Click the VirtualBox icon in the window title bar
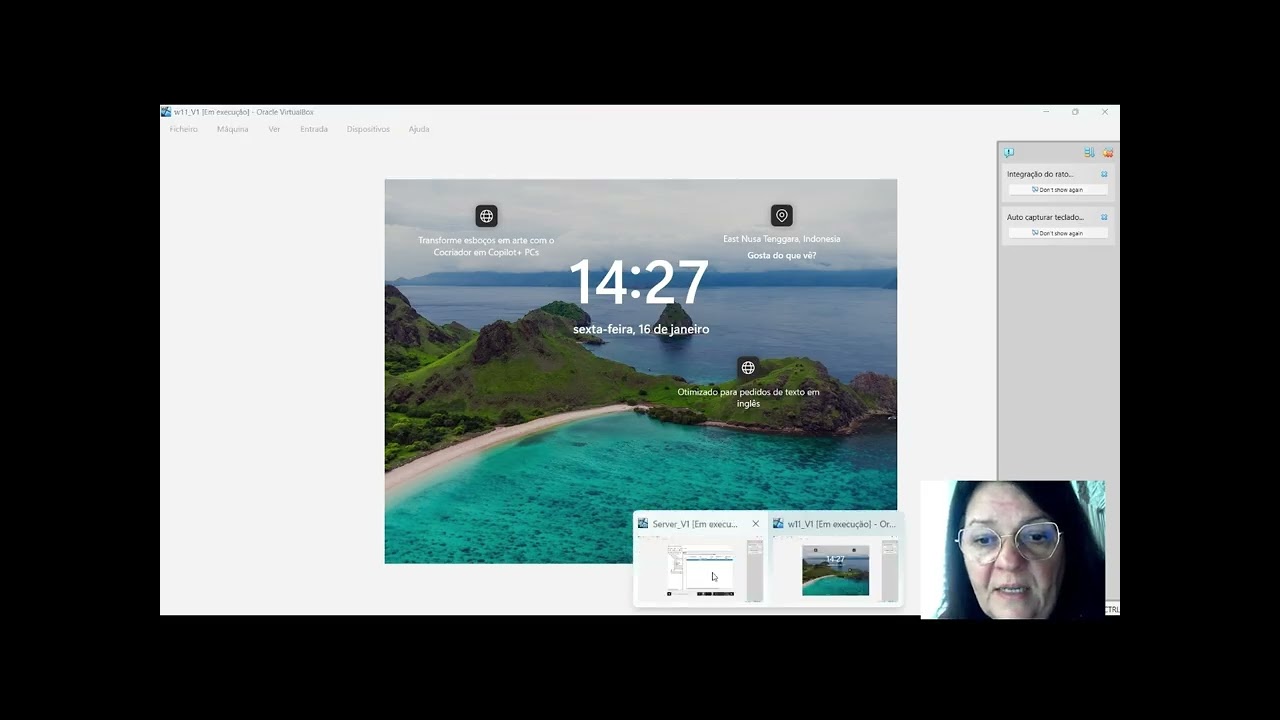1280x720 pixels. [x=166, y=112]
